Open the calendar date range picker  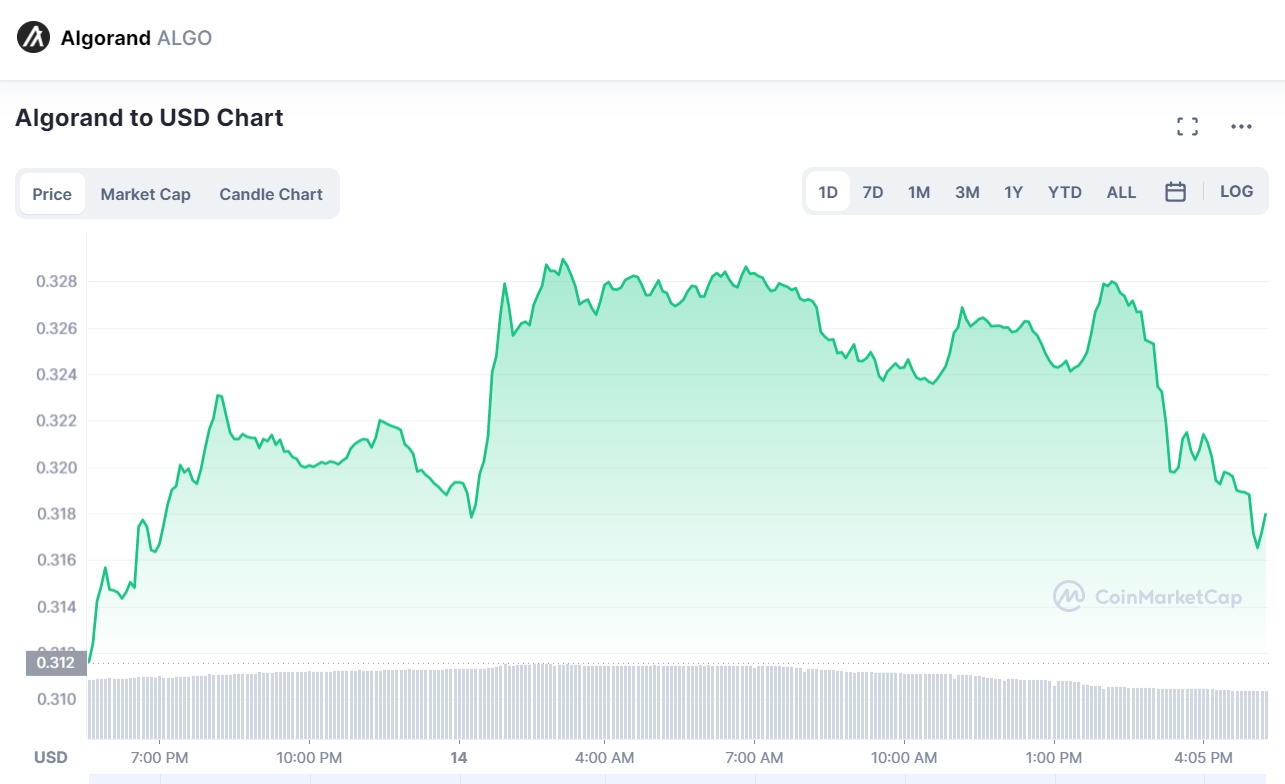pos(1175,192)
